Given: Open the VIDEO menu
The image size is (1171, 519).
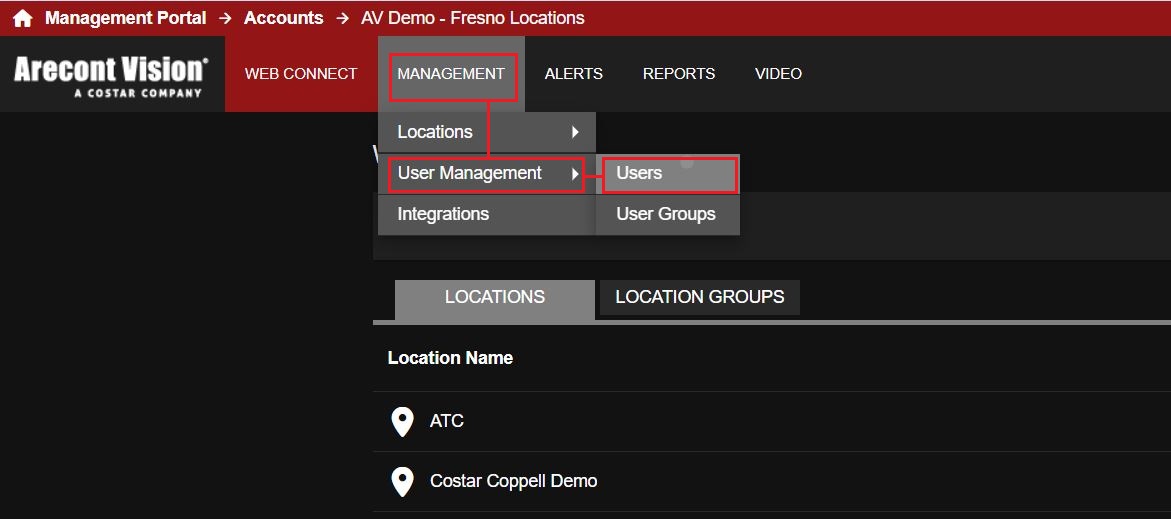Looking at the screenshot, I should (x=778, y=74).
